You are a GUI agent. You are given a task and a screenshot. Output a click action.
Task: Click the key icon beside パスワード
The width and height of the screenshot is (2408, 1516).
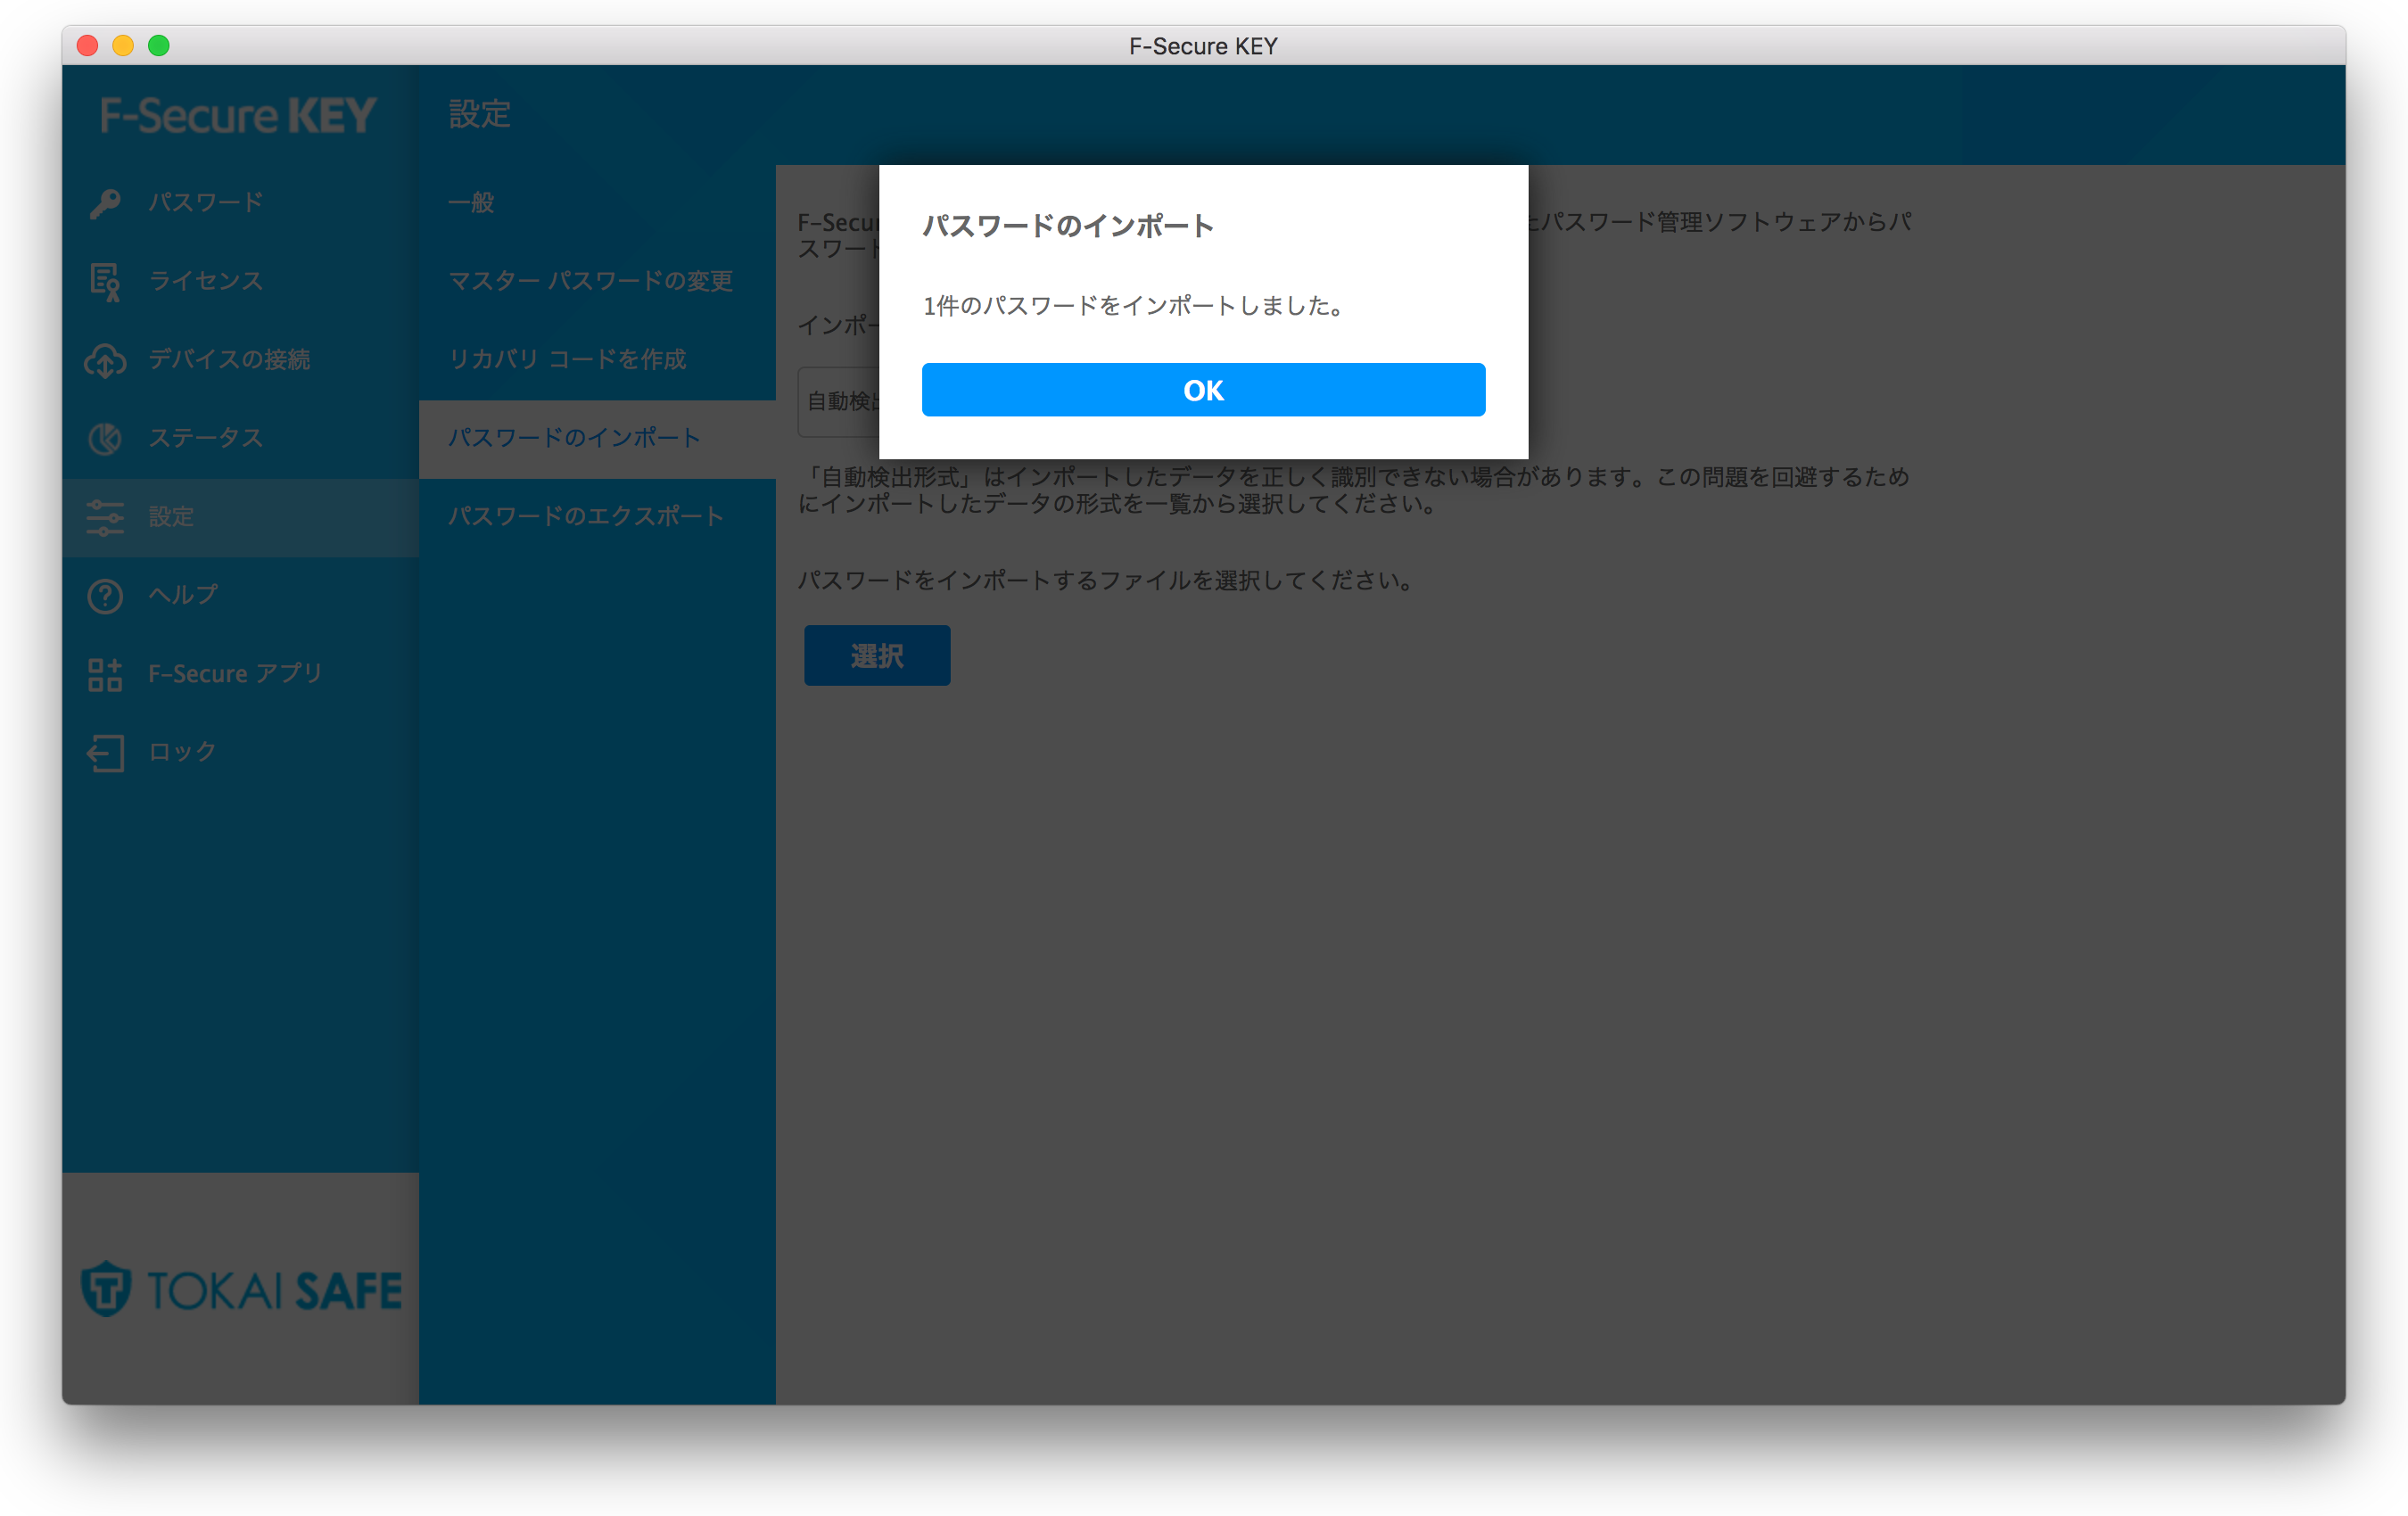(104, 203)
